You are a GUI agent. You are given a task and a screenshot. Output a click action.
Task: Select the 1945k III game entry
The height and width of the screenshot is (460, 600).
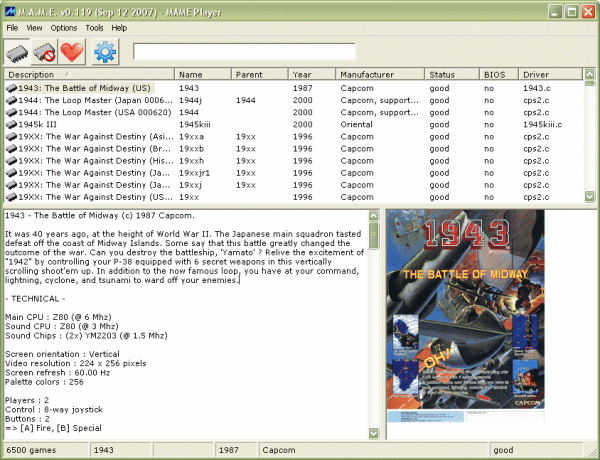click(38, 125)
